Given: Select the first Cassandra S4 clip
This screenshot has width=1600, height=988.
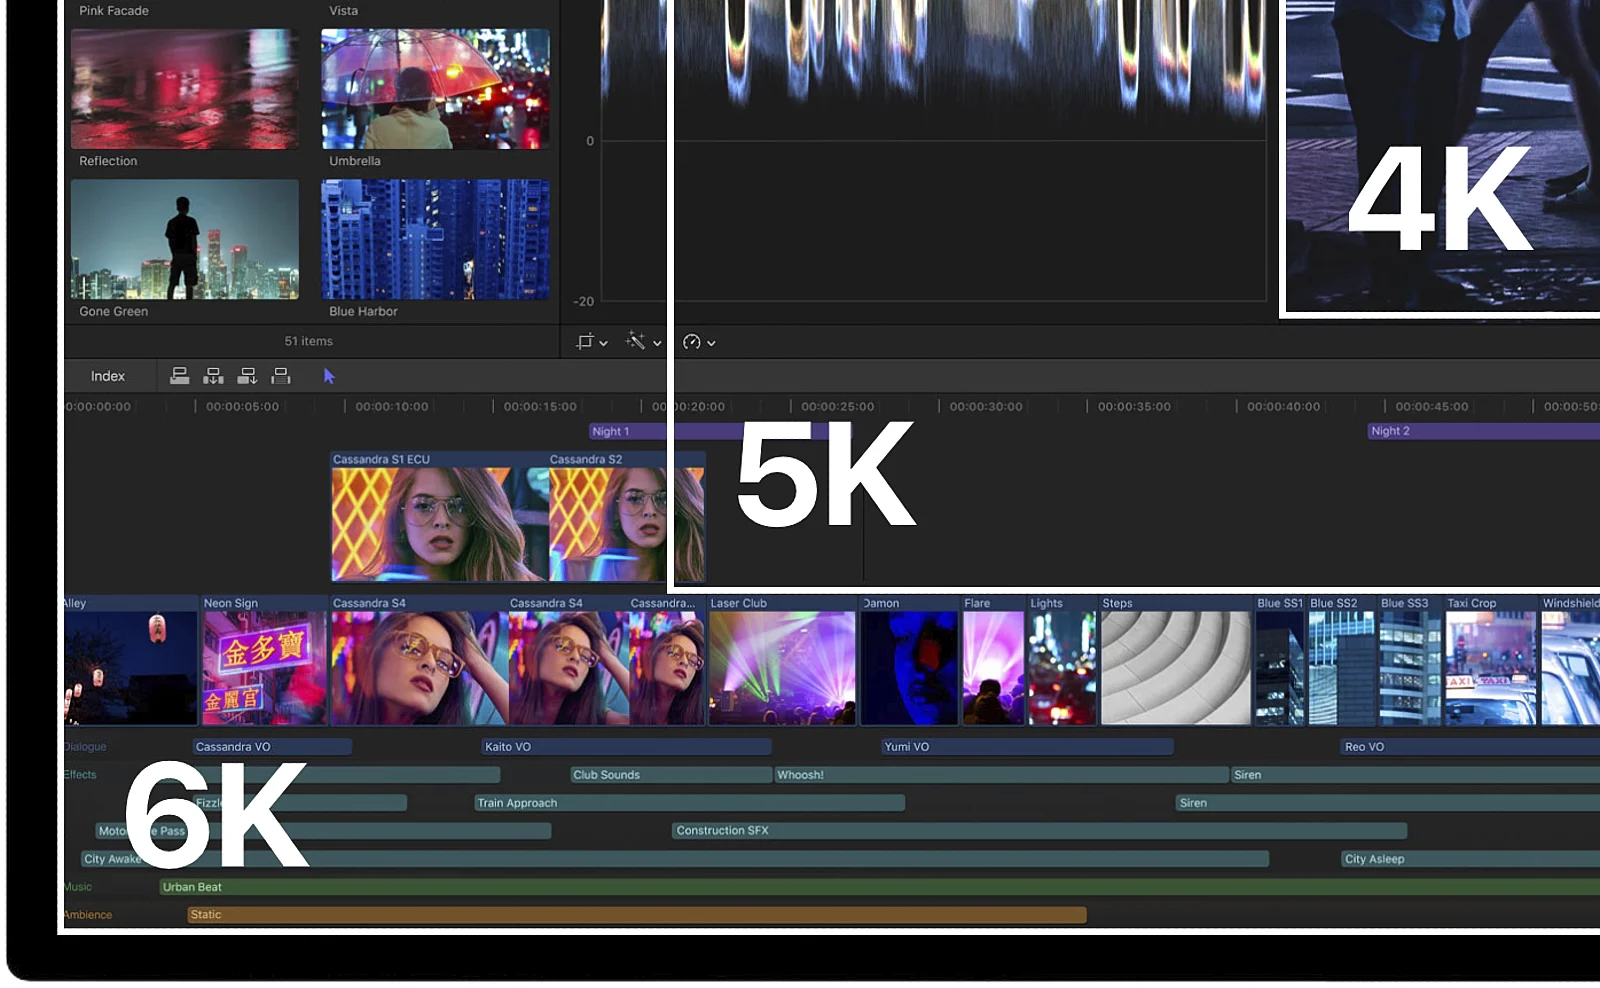Looking at the screenshot, I should click(x=419, y=660).
